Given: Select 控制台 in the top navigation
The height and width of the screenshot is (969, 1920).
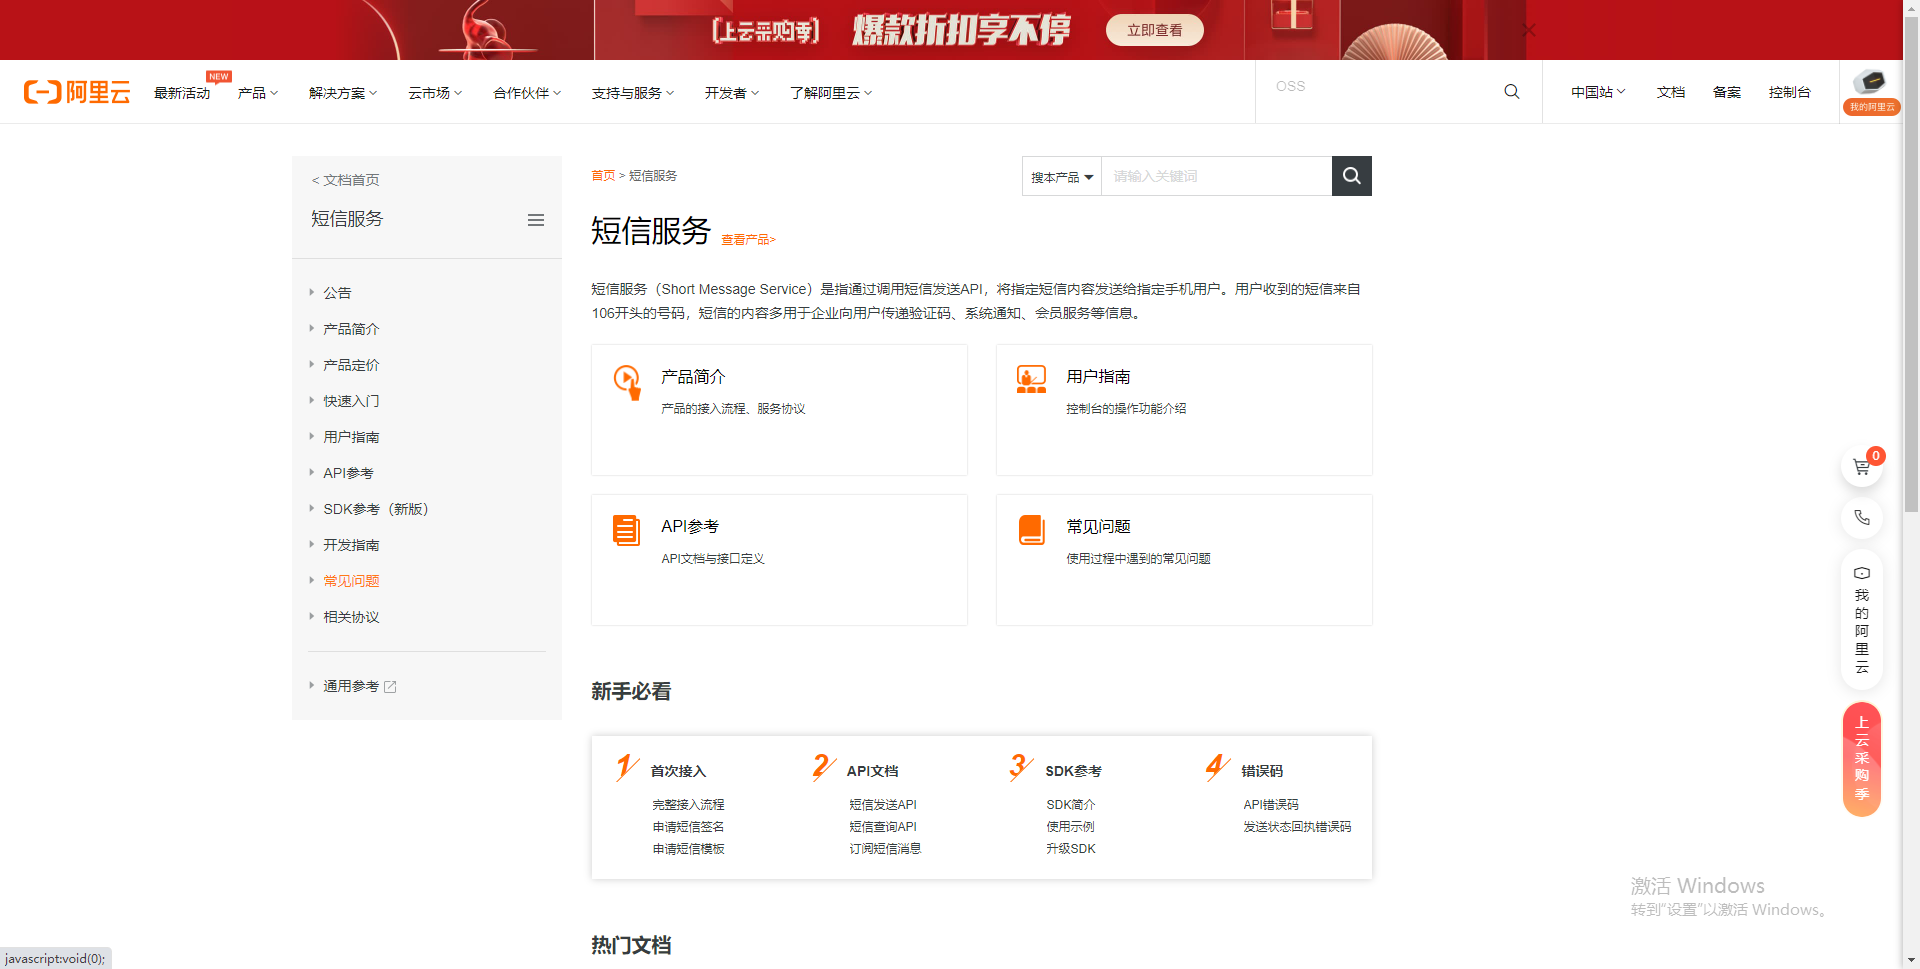Looking at the screenshot, I should click(x=1789, y=91).
